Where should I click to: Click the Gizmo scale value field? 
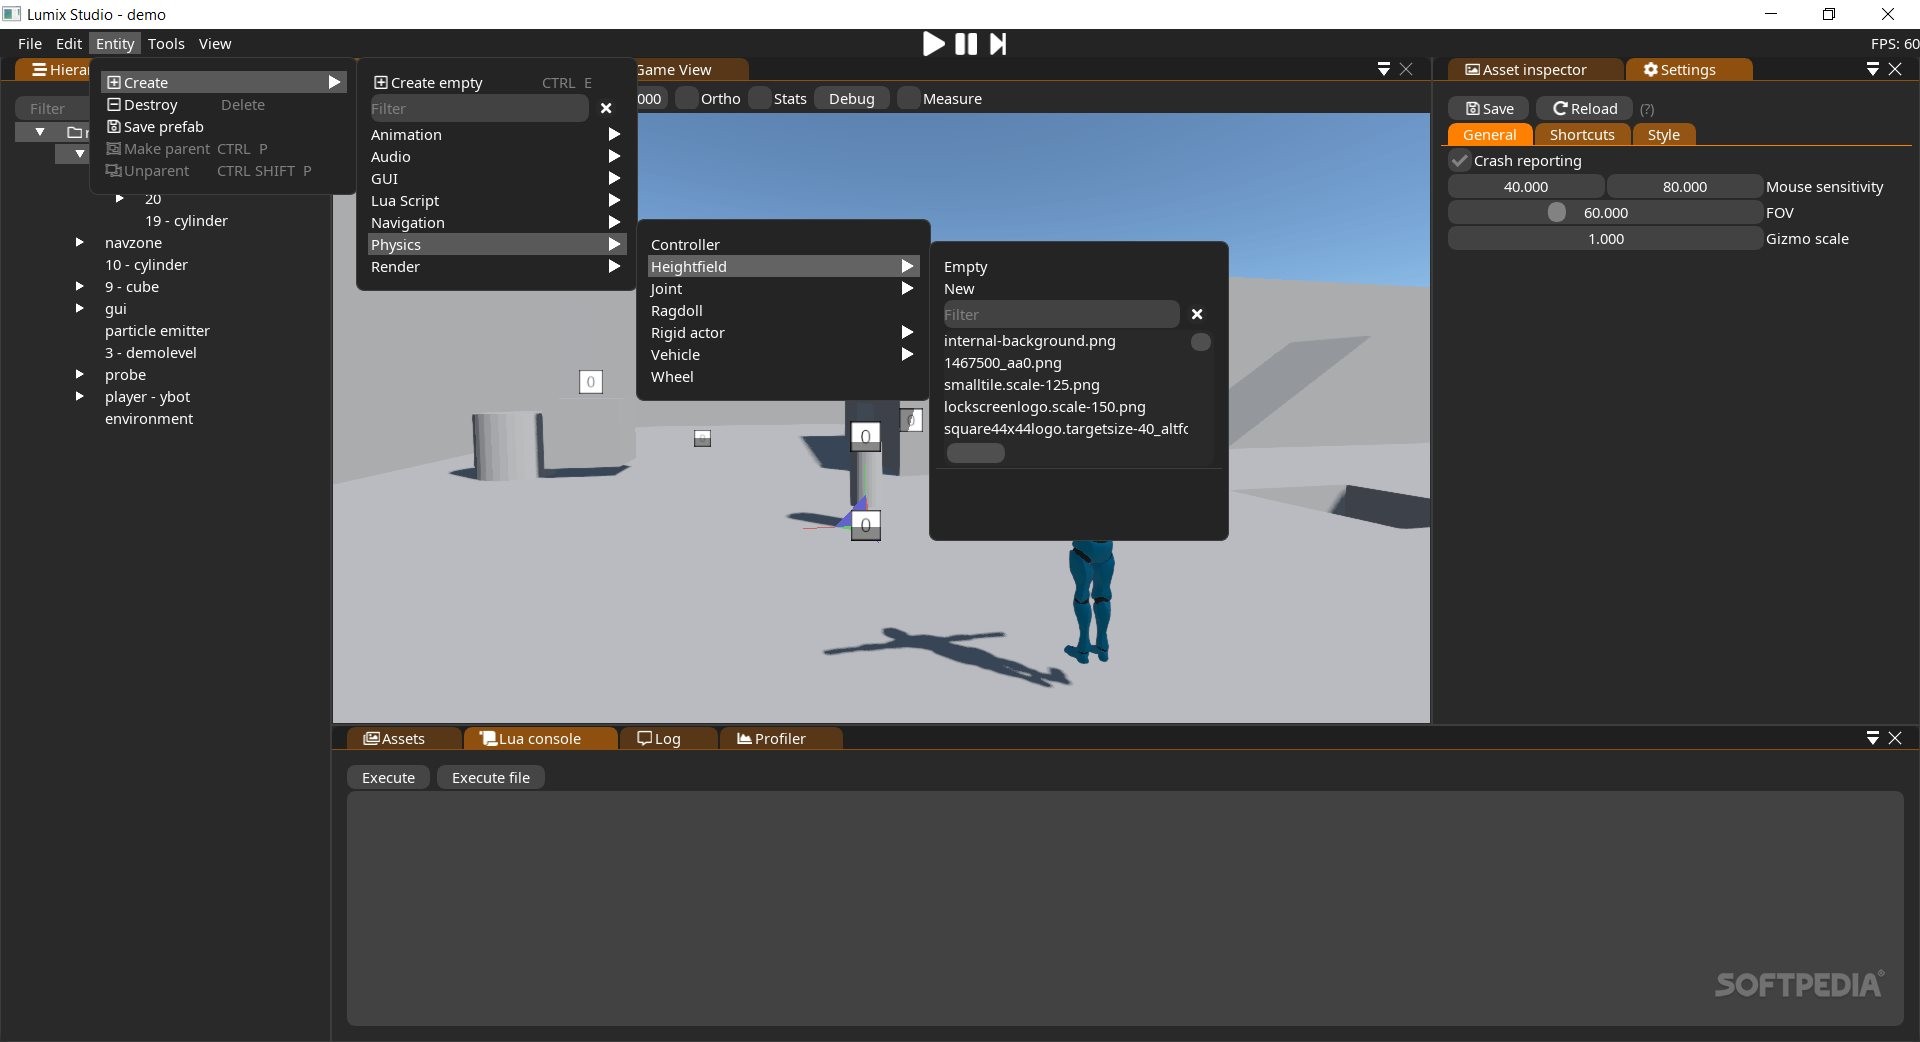point(1605,239)
